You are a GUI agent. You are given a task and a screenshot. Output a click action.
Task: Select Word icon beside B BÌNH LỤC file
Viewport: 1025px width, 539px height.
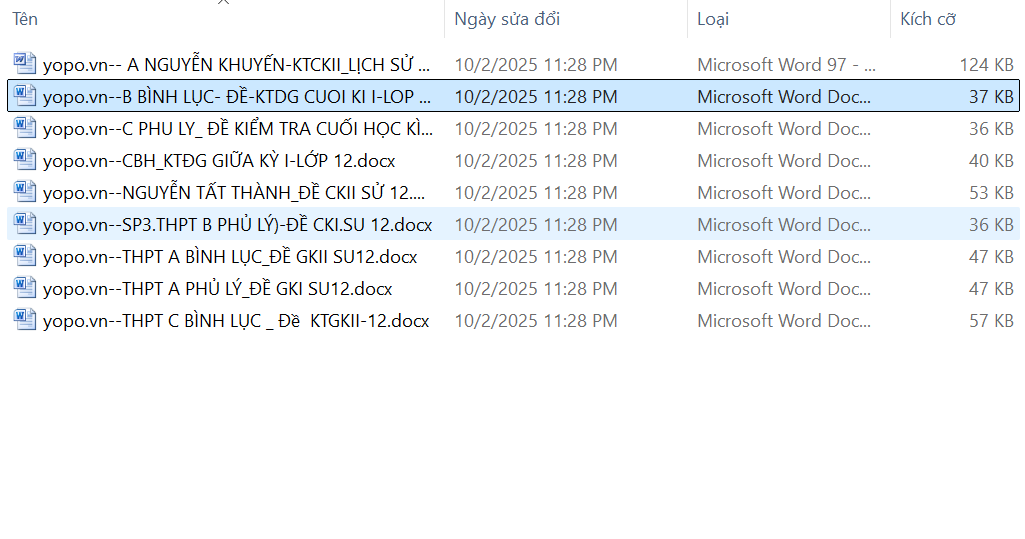[x=25, y=96]
